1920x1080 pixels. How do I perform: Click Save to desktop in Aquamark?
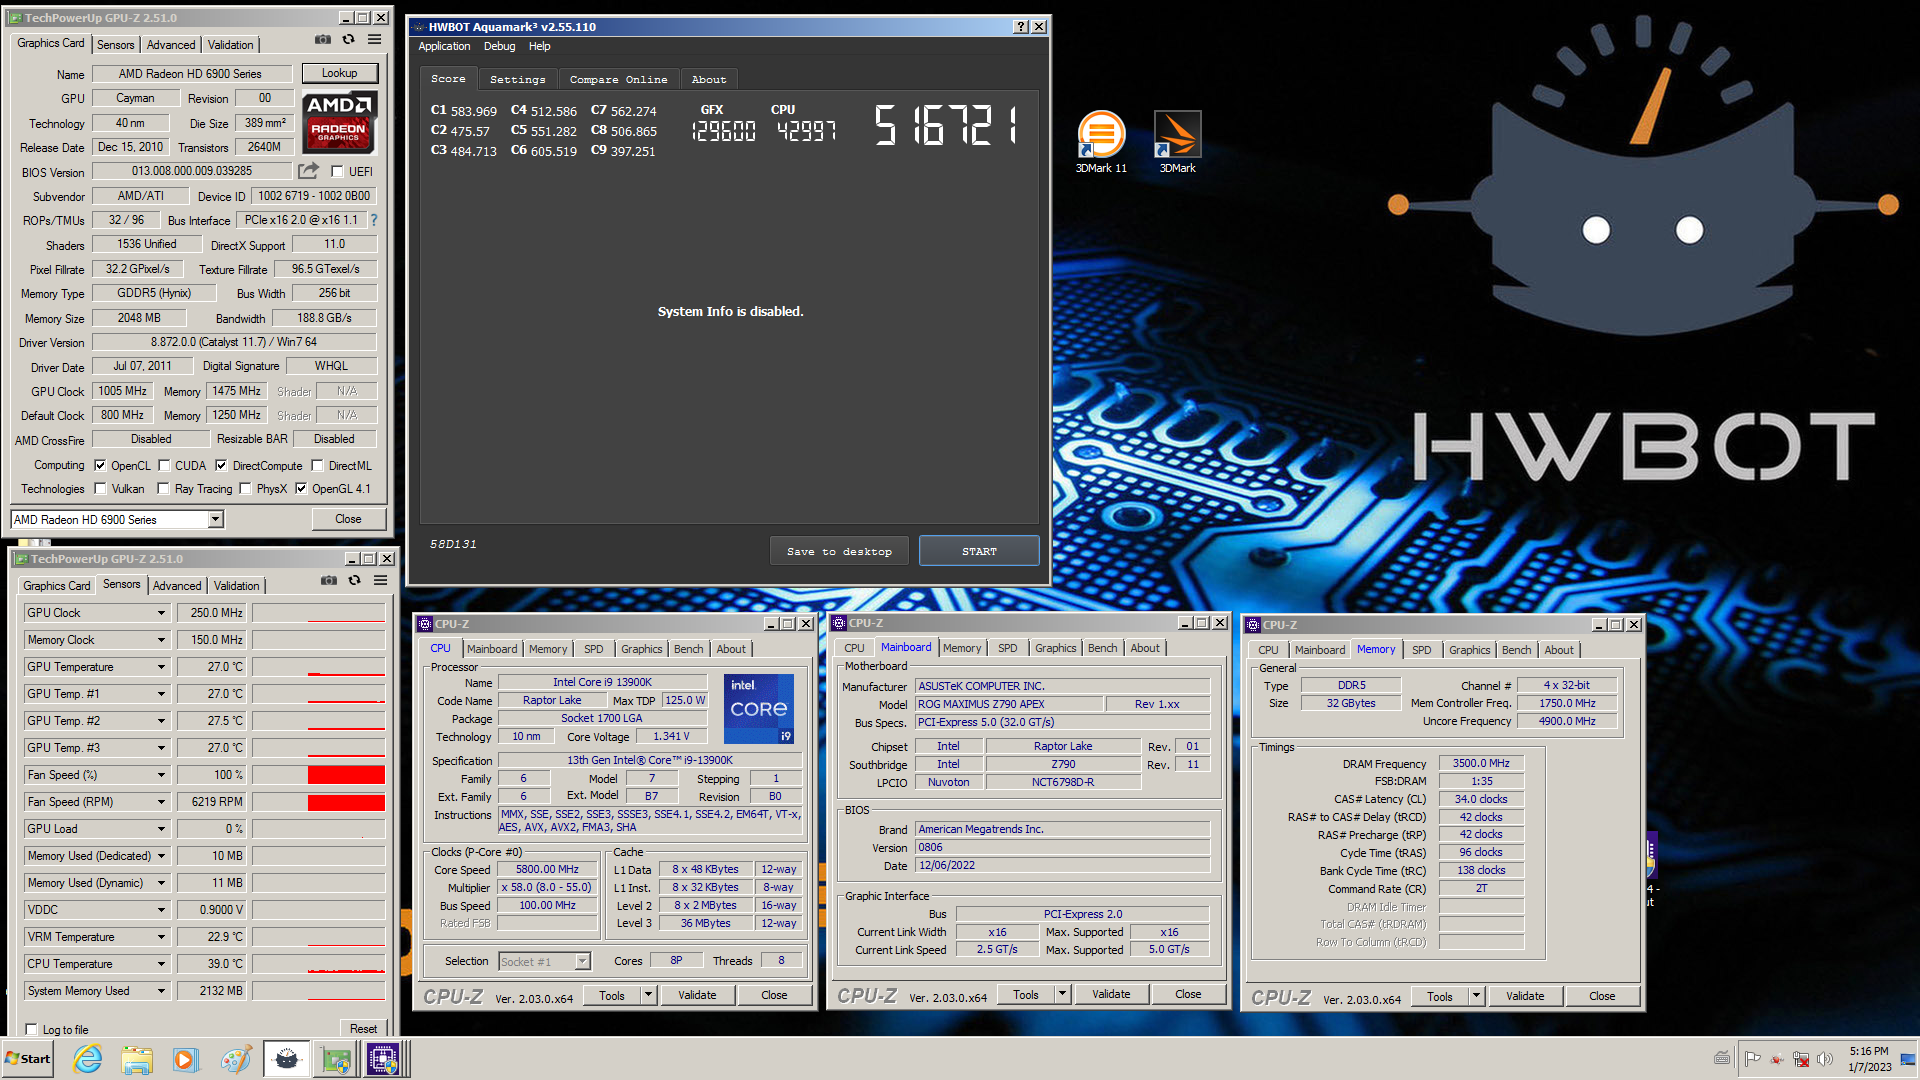839,551
